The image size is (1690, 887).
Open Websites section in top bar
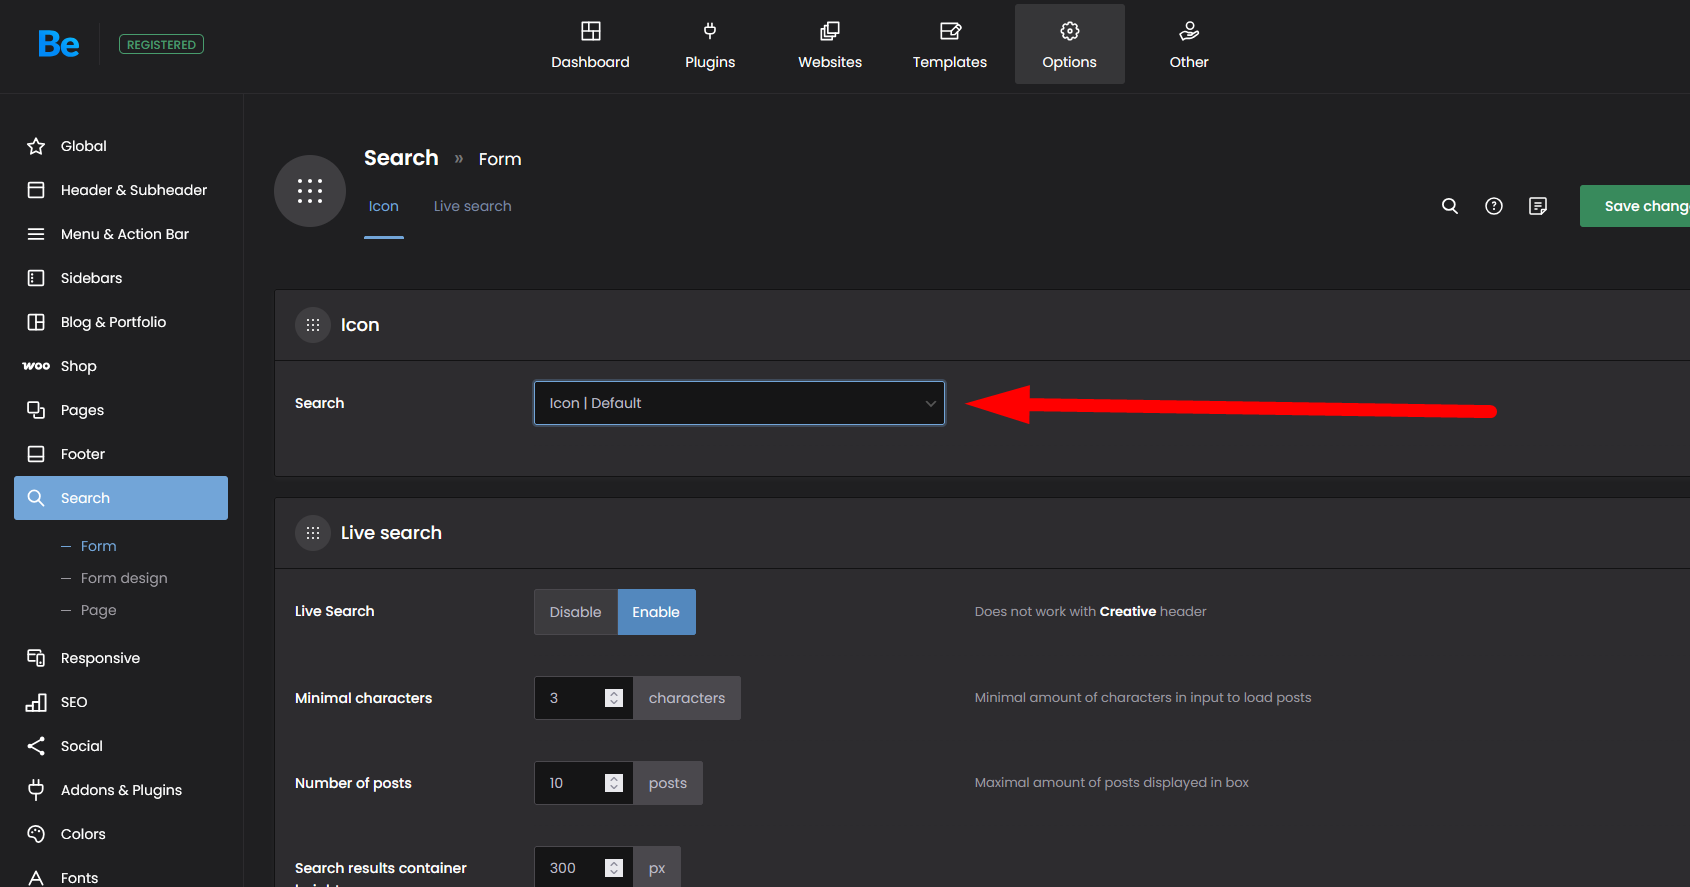(829, 45)
